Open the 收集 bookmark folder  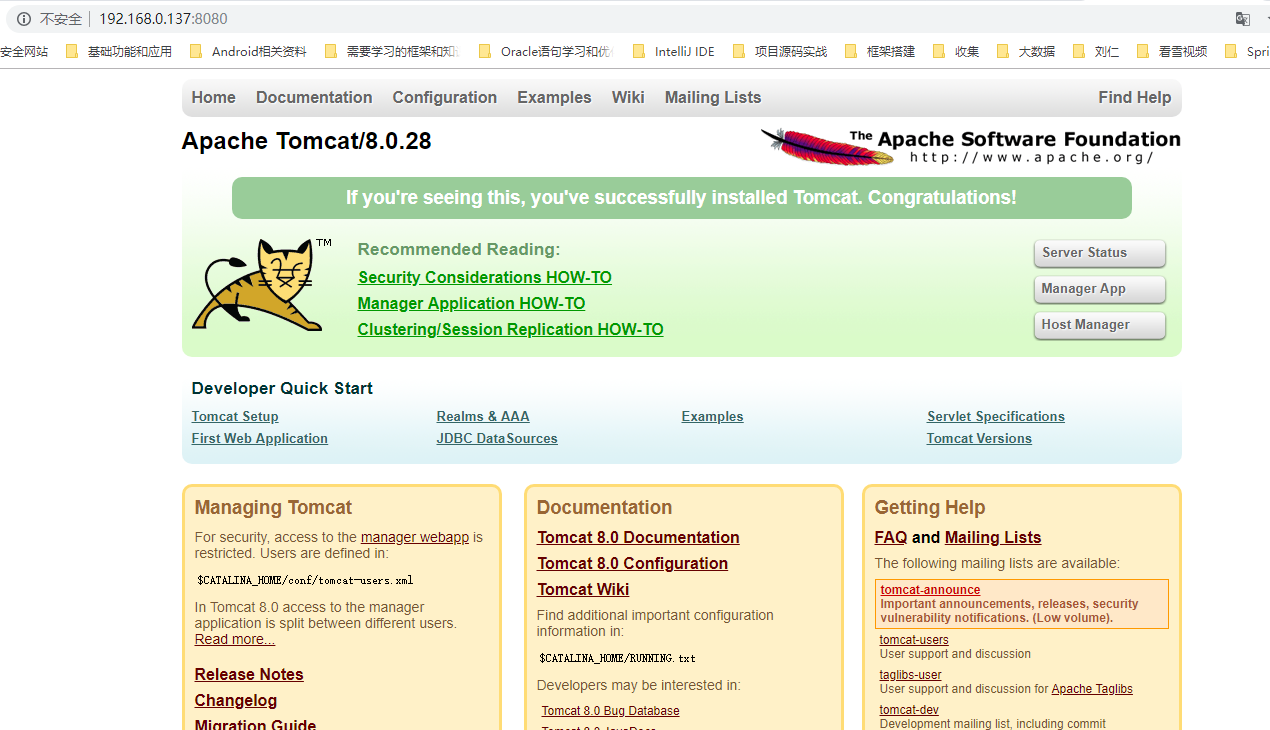956,51
